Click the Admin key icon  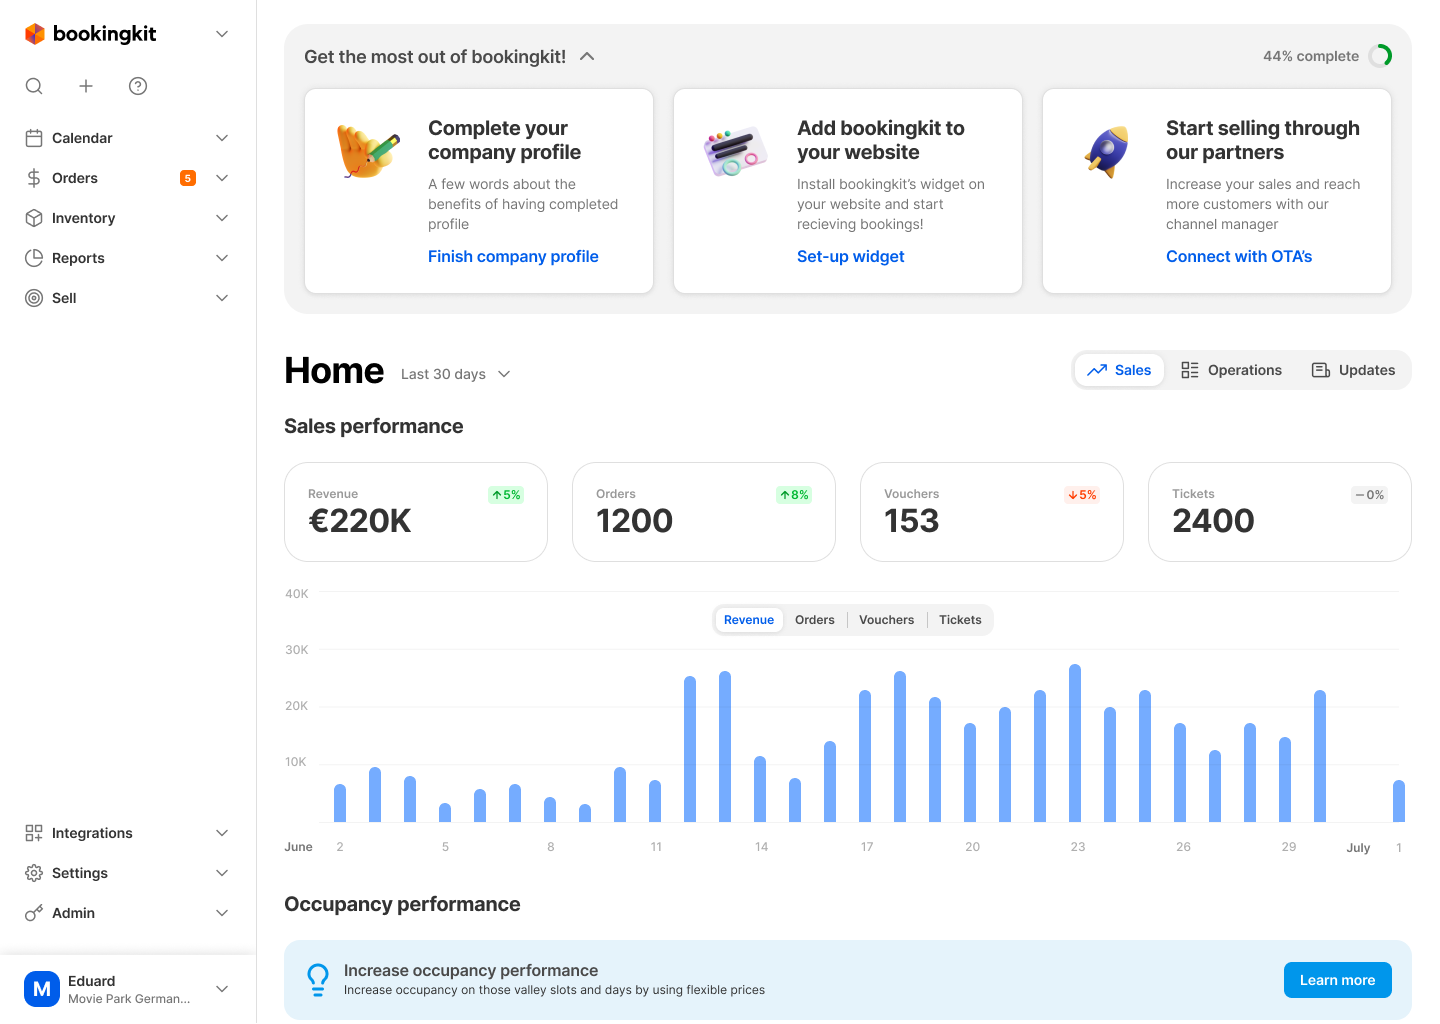(x=34, y=913)
